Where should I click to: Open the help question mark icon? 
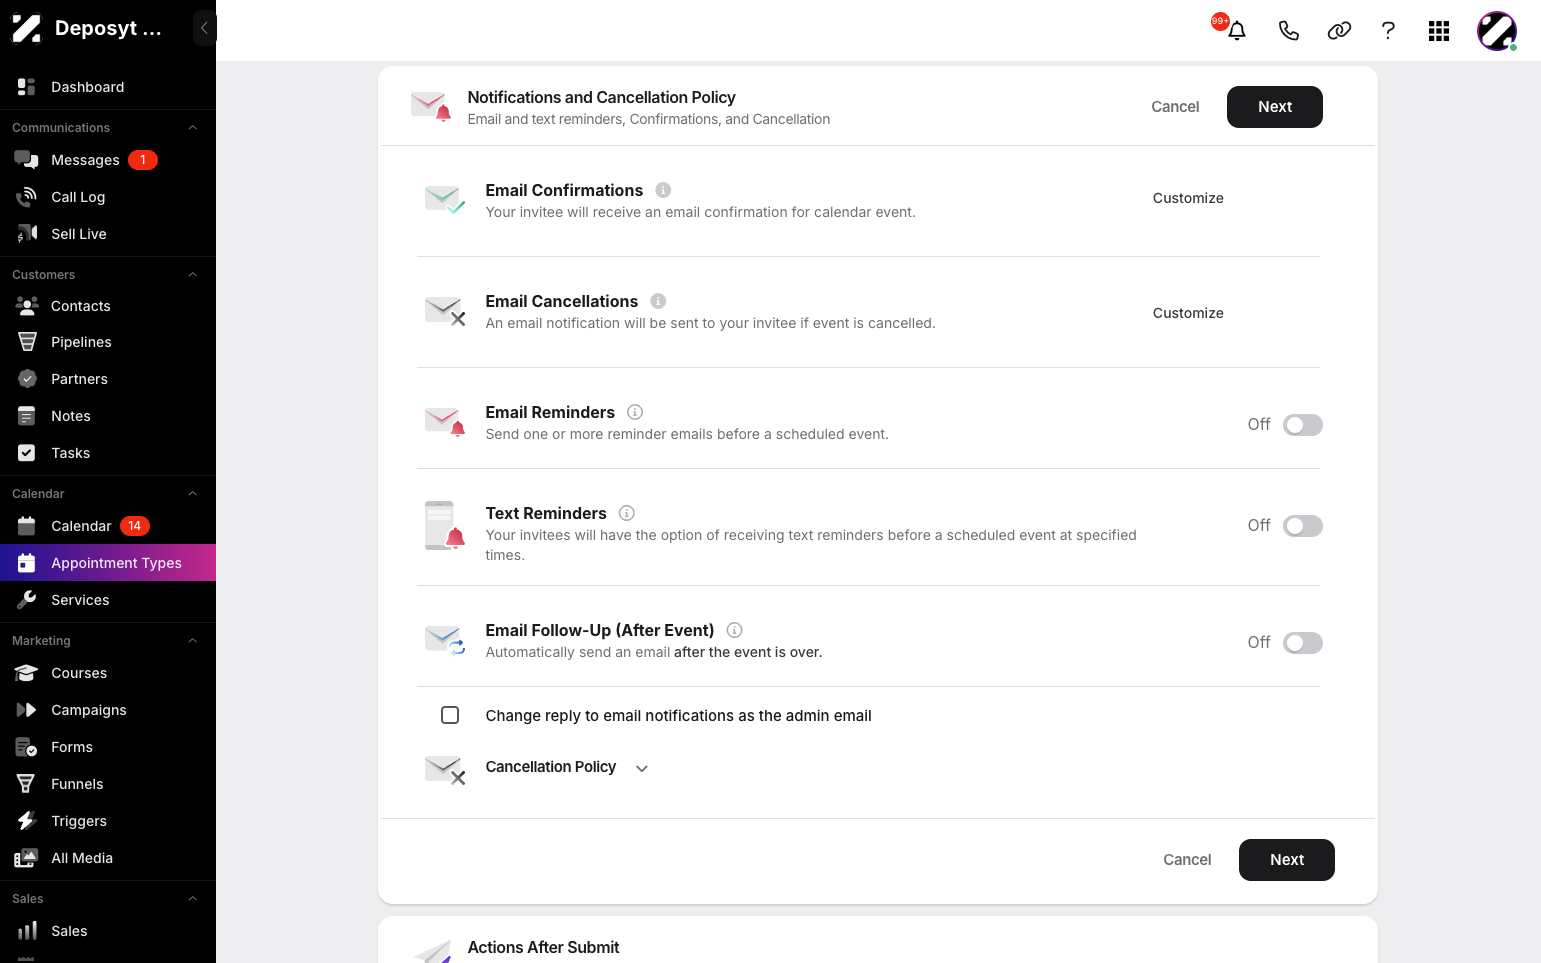pyautogui.click(x=1388, y=30)
